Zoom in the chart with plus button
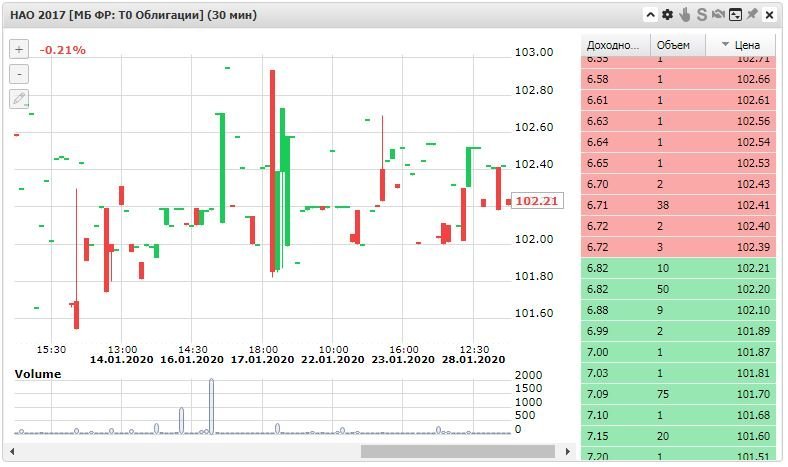788x467 pixels. coord(20,49)
